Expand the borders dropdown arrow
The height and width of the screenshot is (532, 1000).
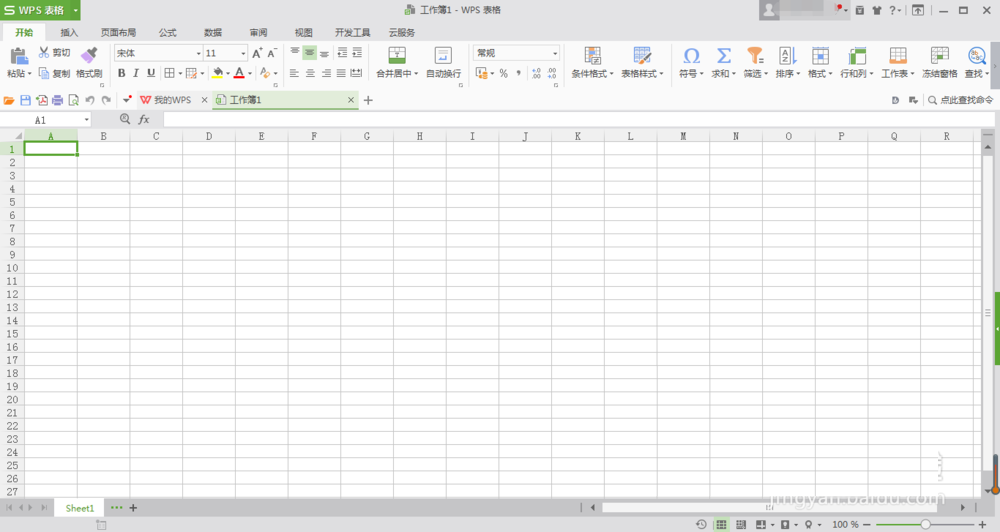tap(180, 74)
